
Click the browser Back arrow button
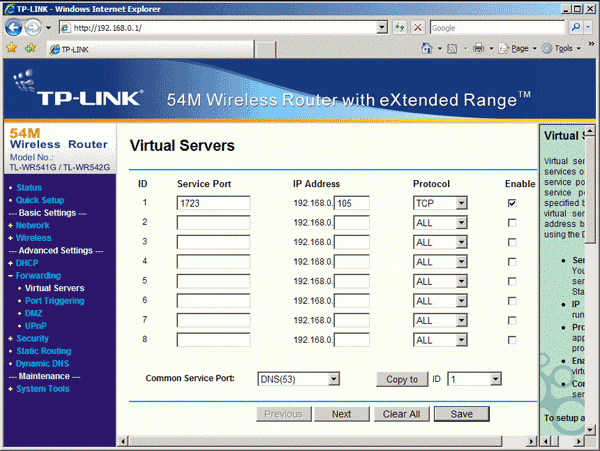pos(13,28)
